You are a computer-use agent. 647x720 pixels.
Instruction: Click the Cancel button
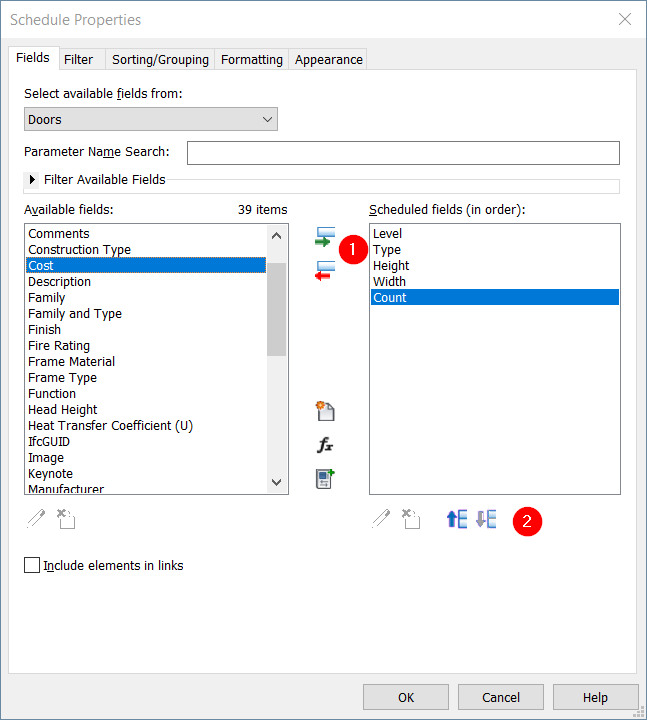tap(501, 697)
